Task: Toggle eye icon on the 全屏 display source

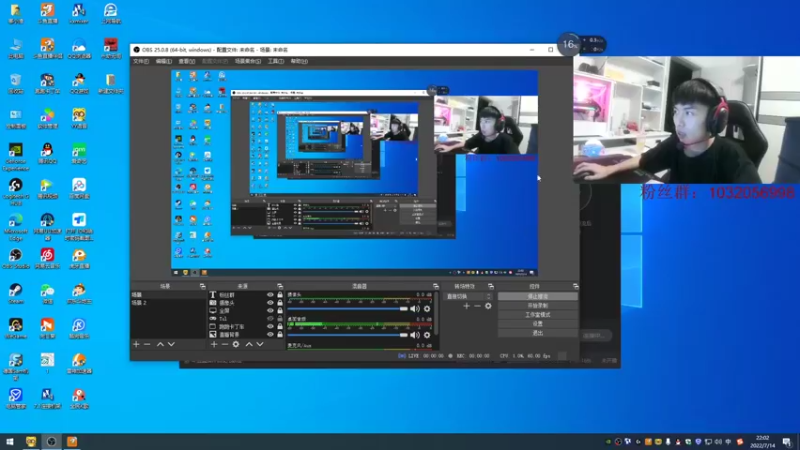Action: (x=270, y=311)
